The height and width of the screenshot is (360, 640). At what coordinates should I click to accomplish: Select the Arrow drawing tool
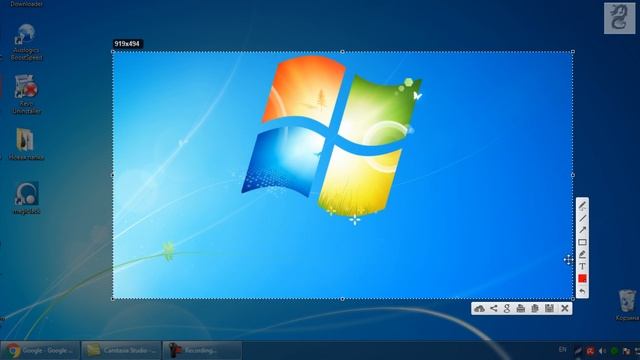point(582,230)
